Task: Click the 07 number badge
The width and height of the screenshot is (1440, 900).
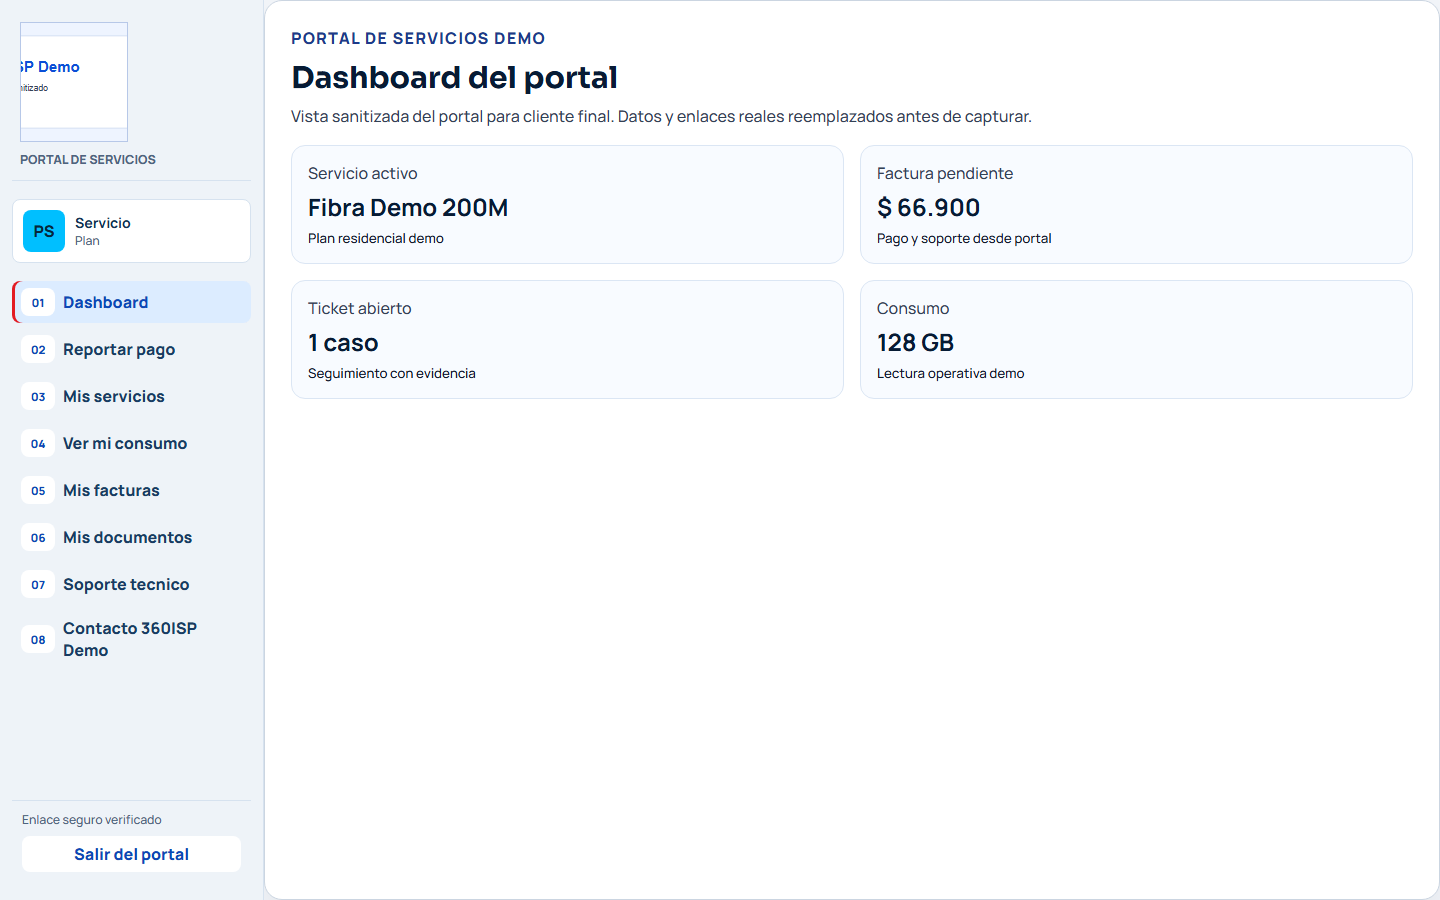Action: (x=38, y=585)
